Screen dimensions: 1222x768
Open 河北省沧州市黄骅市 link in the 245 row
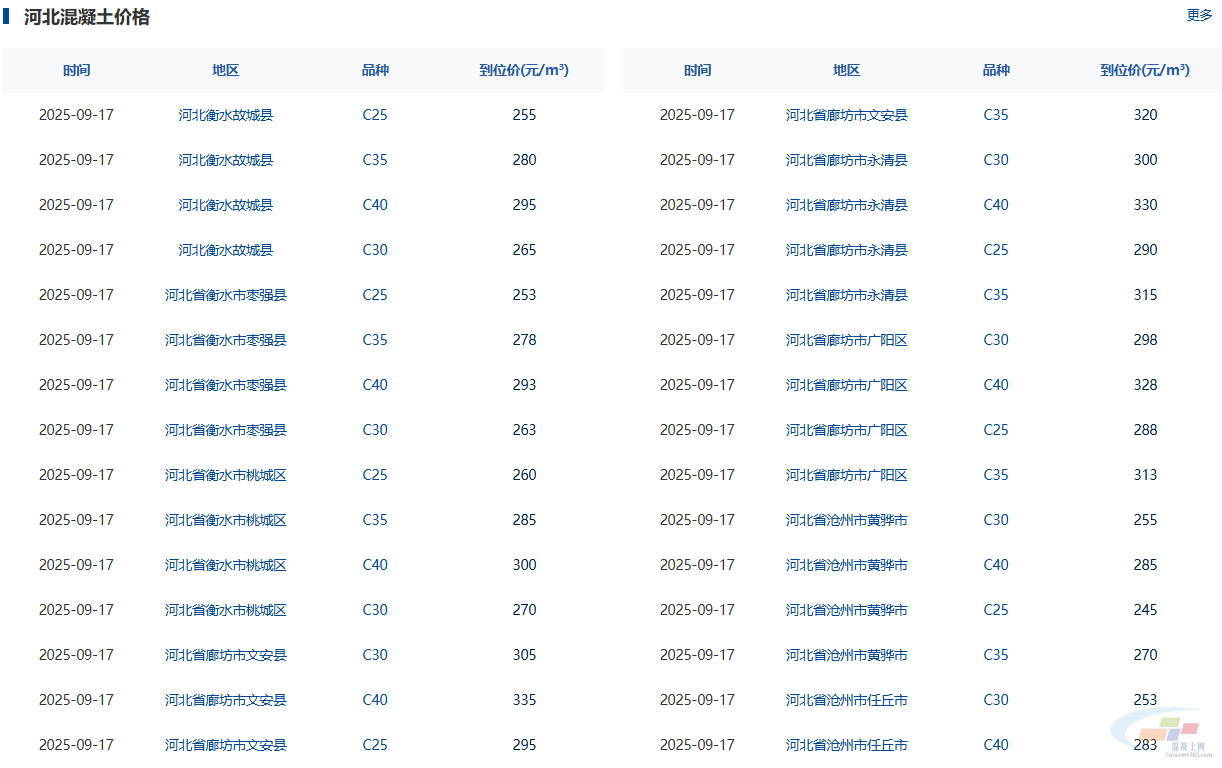tap(847, 610)
